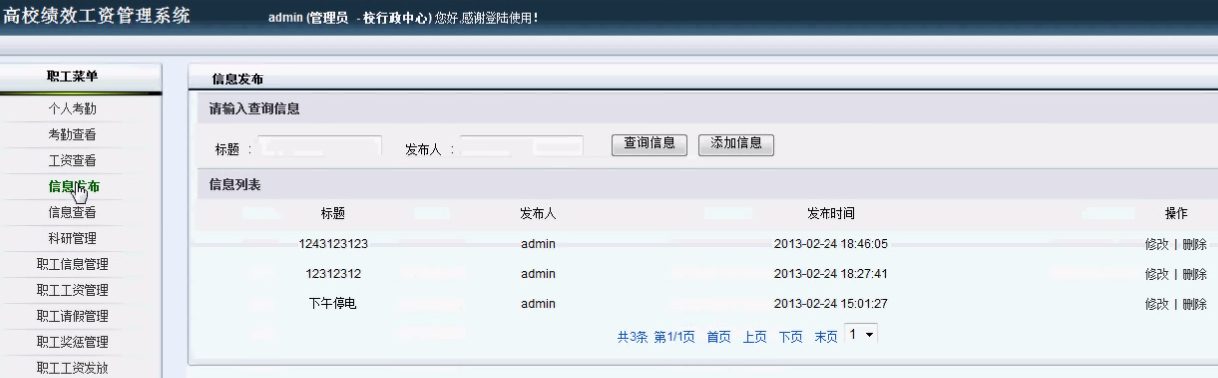
Task: Click the 发布时间 column header
Action: pyautogui.click(x=831, y=213)
